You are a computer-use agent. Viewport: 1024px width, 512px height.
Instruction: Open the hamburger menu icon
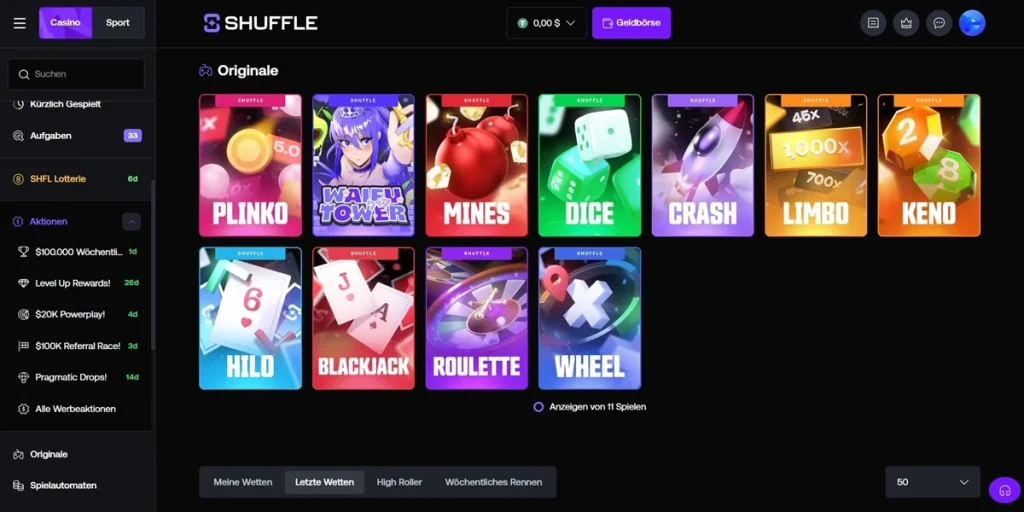coord(20,23)
